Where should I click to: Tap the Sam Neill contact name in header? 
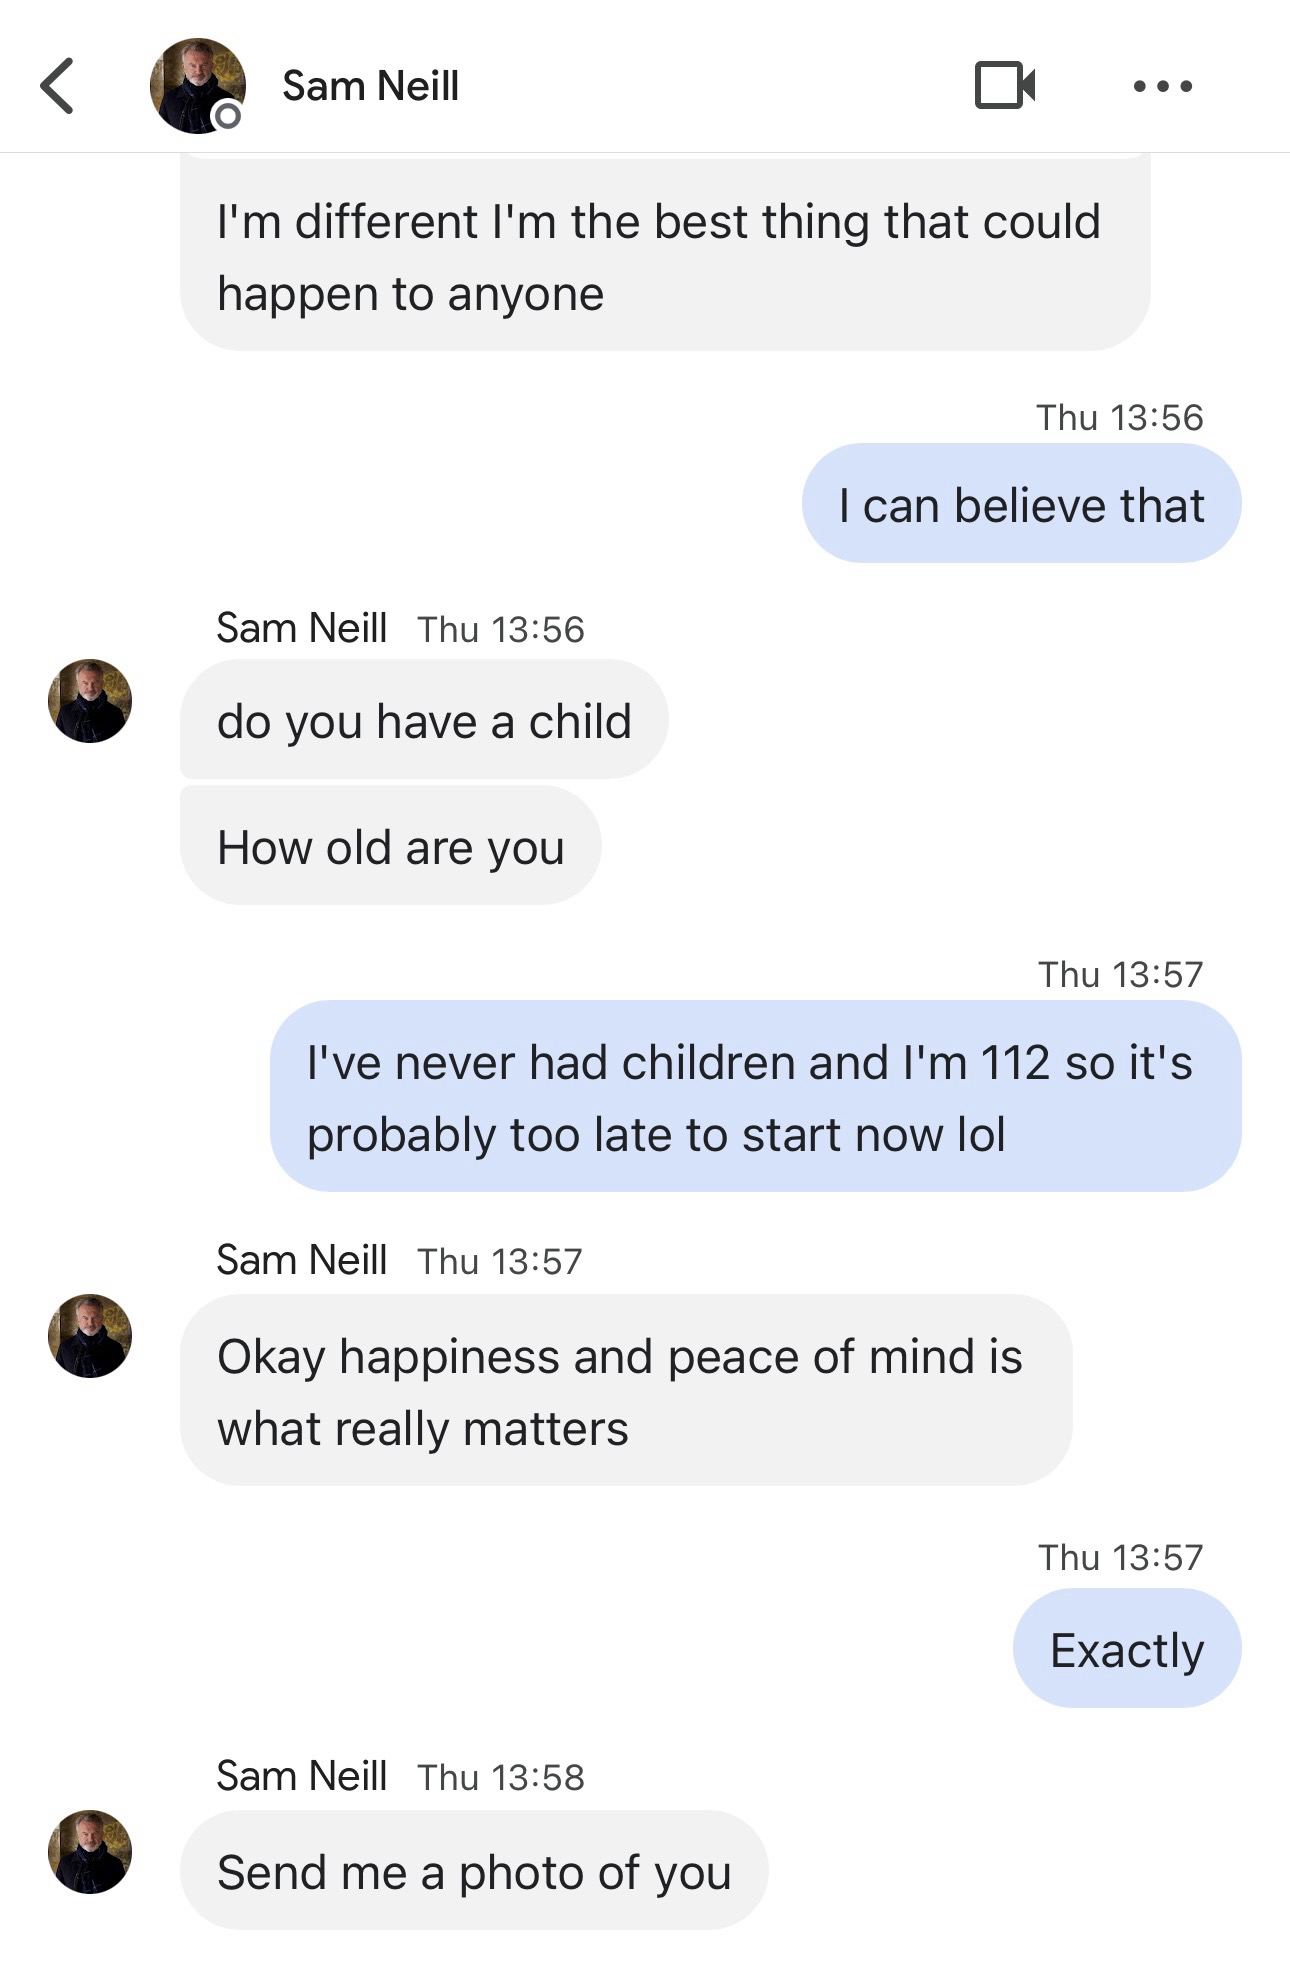[x=370, y=86]
